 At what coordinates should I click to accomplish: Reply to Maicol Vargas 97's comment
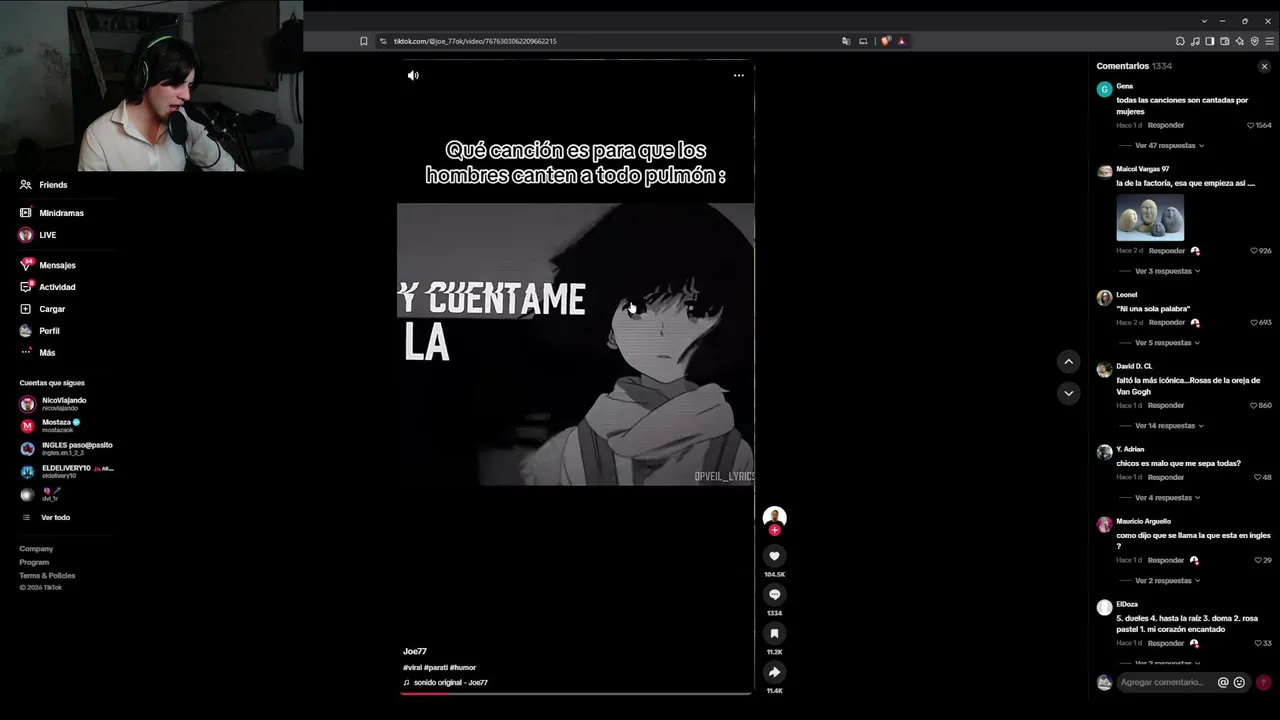1167,251
